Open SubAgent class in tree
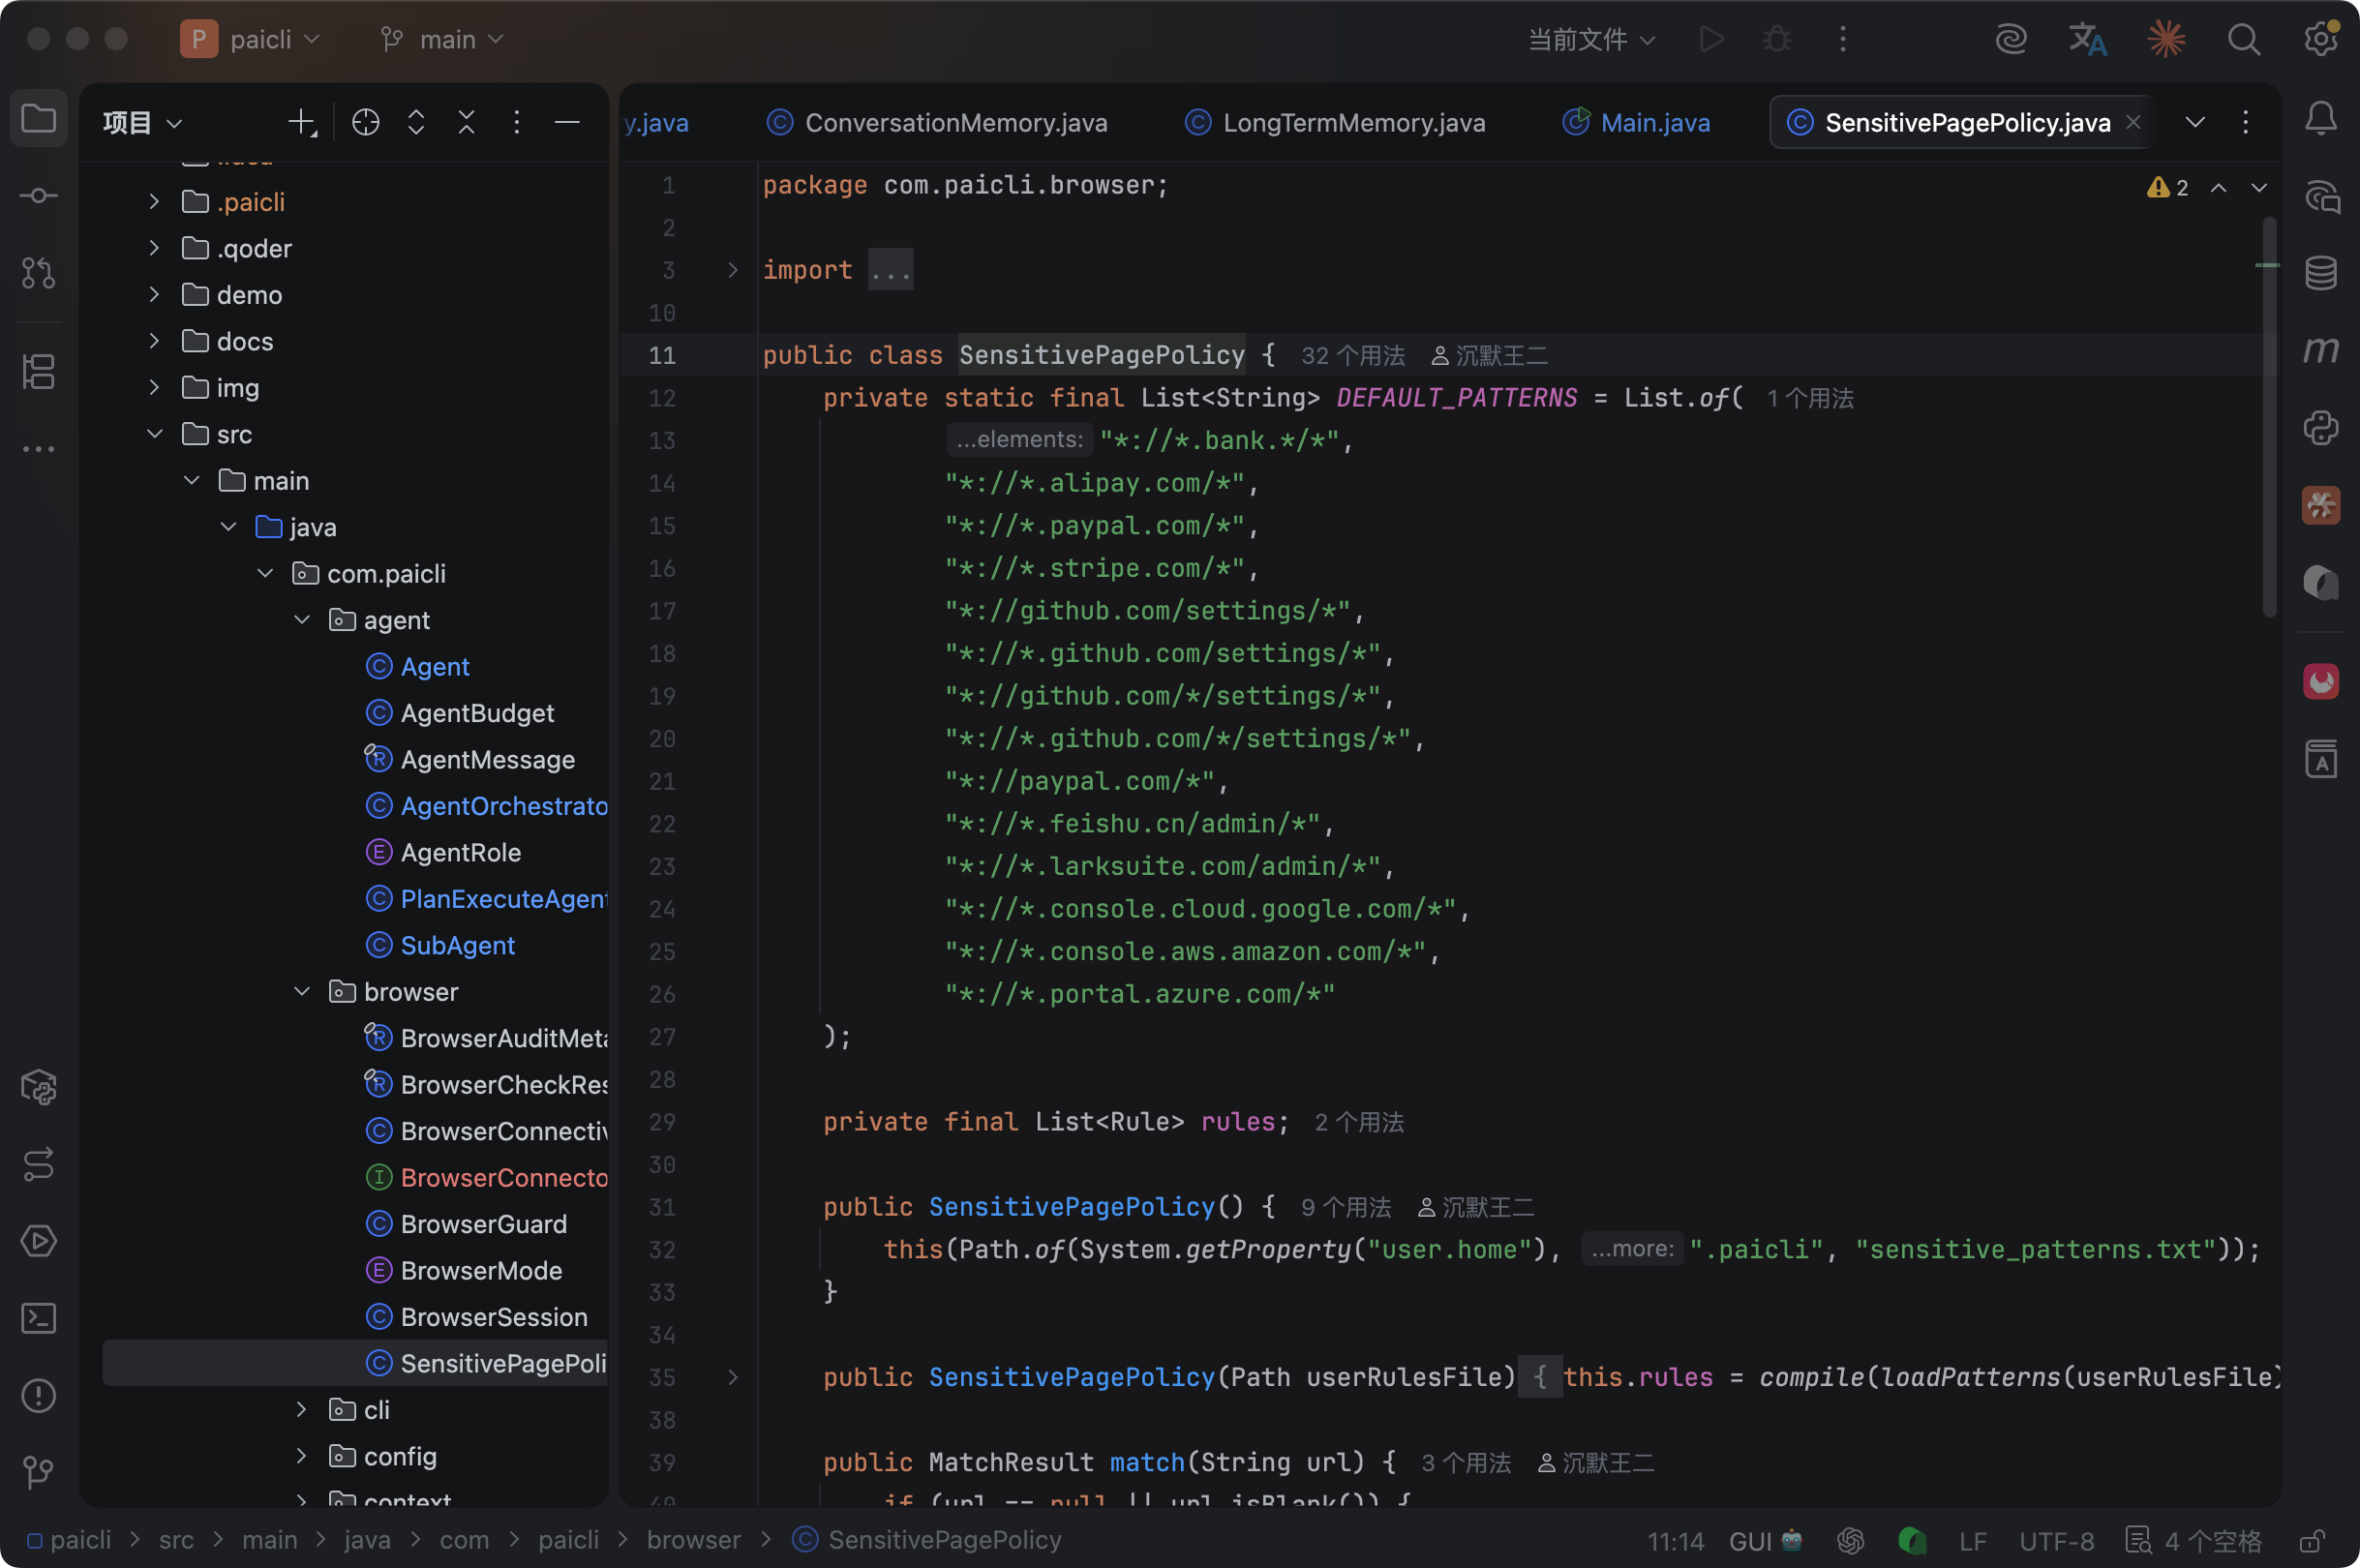Viewport: 2360px width, 1568px height. pyautogui.click(x=457, y=945)
